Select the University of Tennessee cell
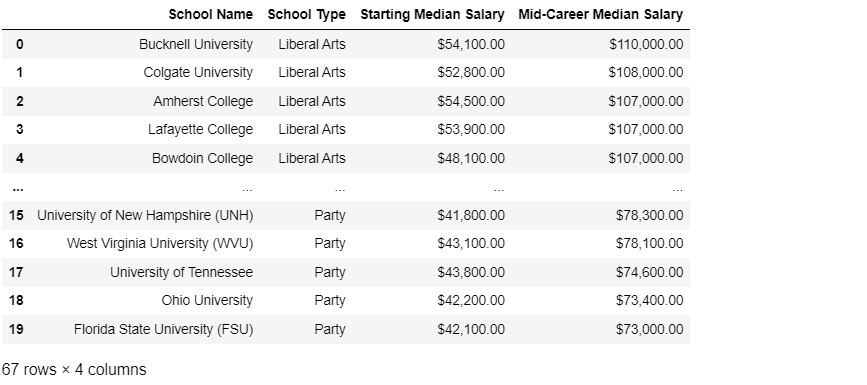The width and height of the screenshot is (867, 385). [181, 272]
